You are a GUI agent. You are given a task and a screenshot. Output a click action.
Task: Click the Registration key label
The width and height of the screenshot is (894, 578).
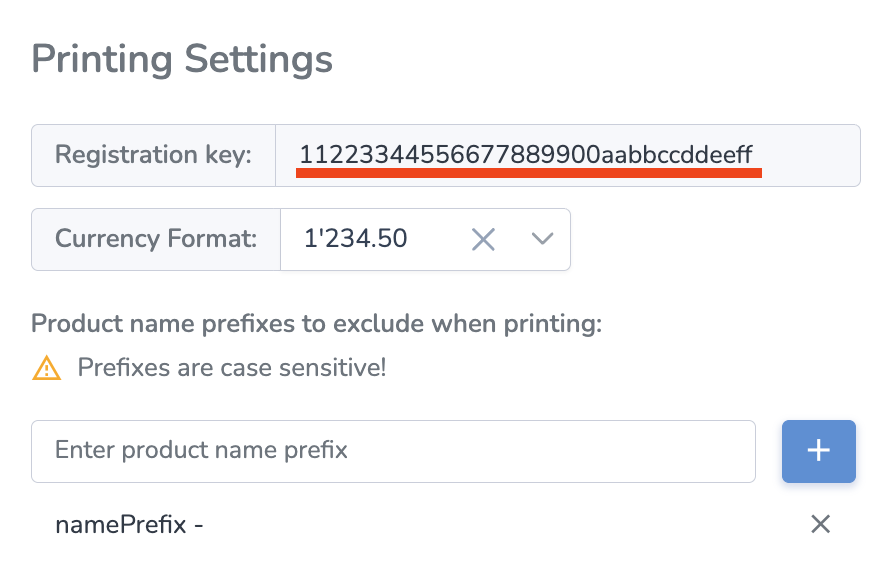pyautogui.click(x=153, y=155)
